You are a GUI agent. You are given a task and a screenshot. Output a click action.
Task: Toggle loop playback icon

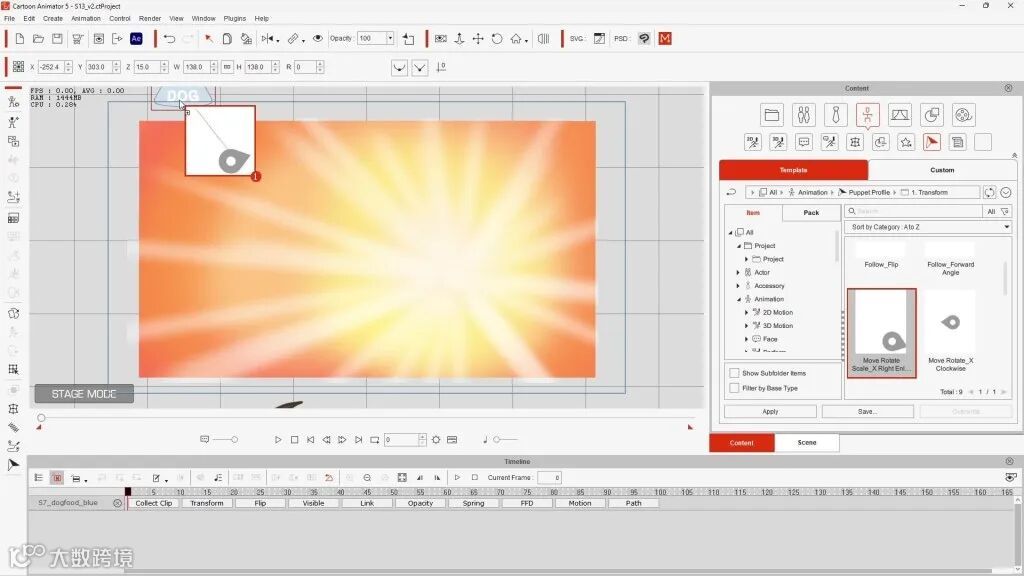(374, 440)
